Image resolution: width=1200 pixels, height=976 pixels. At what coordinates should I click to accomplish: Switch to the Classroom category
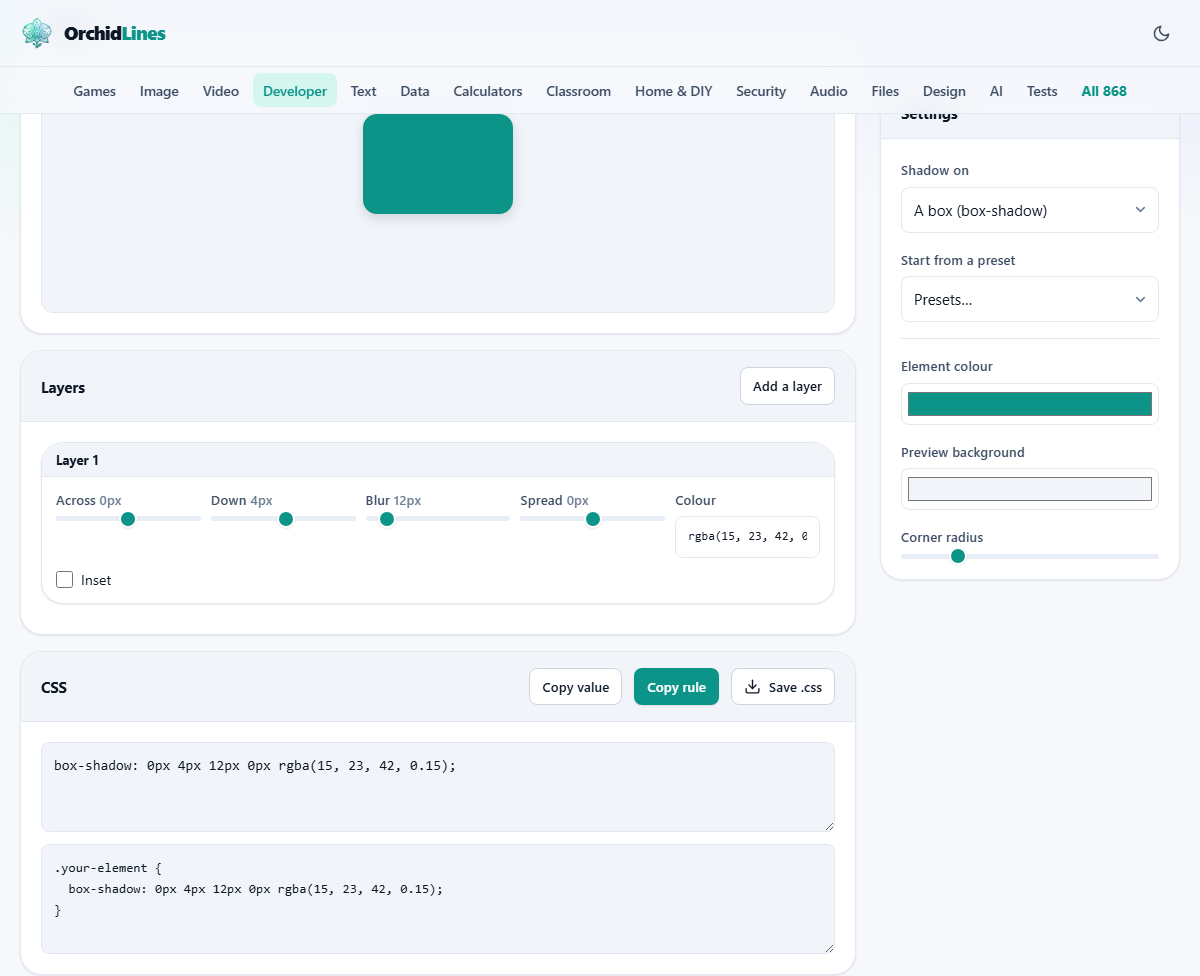point(579,91)
